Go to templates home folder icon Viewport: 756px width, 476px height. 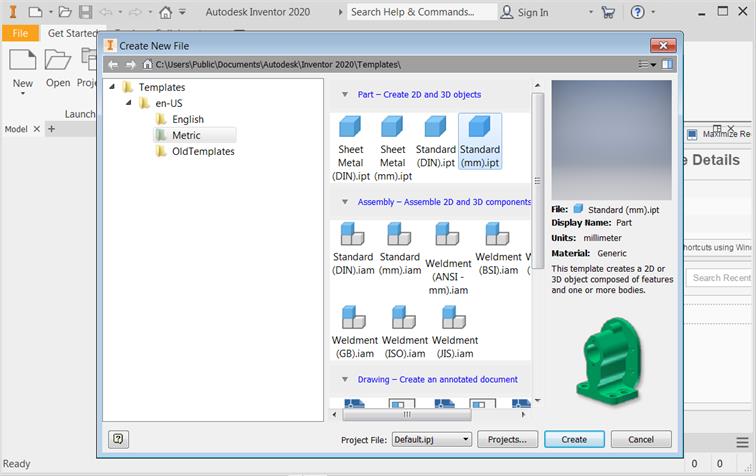pos(148,64)
